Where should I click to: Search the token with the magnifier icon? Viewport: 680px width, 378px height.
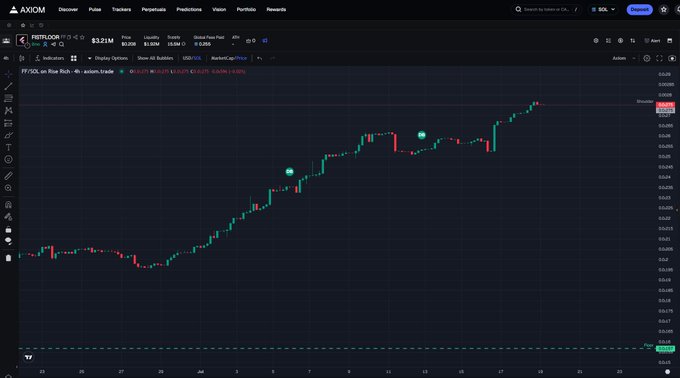tap(62, 44)
